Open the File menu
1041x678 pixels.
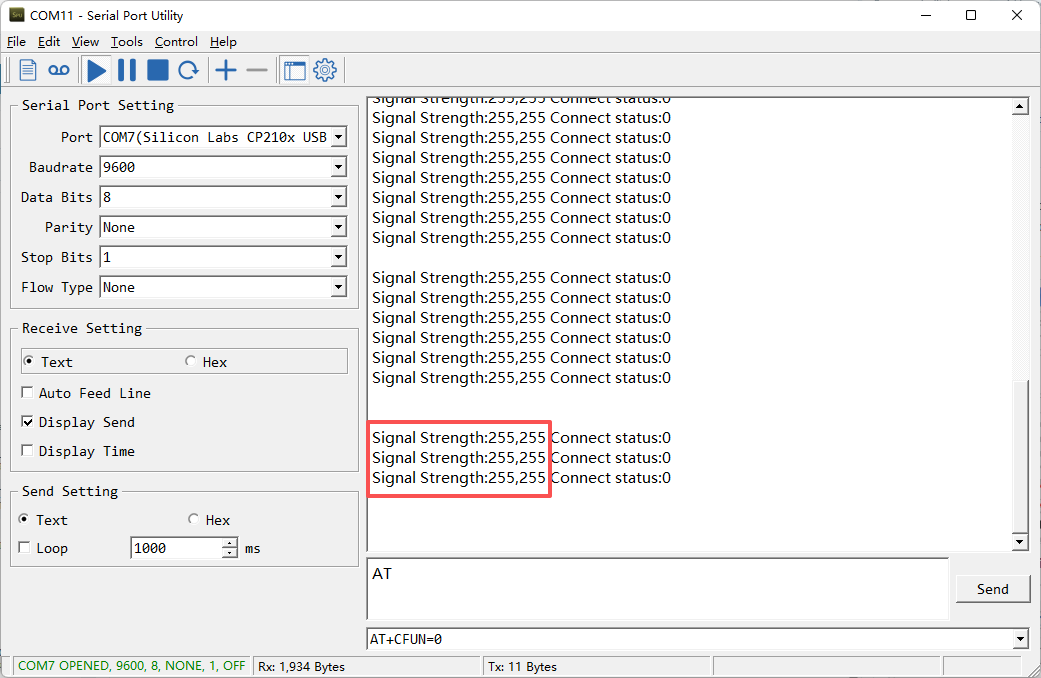tap(17, 42)
